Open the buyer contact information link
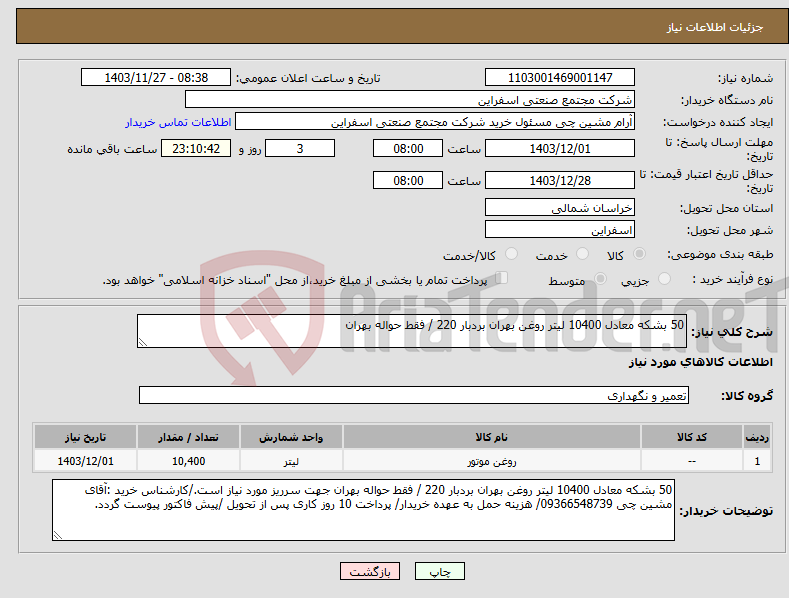 pyautogui.click(x=178, y=122)
